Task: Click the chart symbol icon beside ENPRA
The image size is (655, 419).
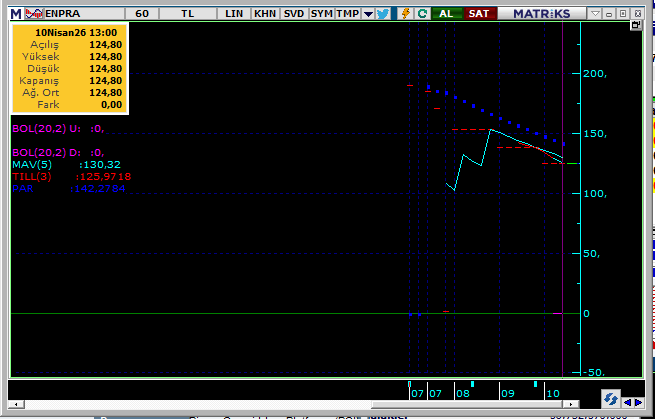Action: click(x=33, y=14)
